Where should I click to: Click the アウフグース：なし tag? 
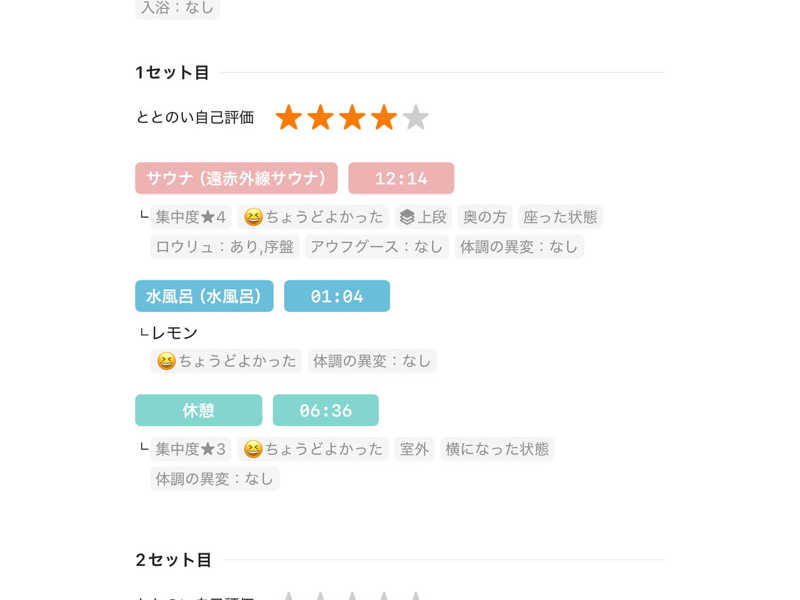(x=377, y=247)
